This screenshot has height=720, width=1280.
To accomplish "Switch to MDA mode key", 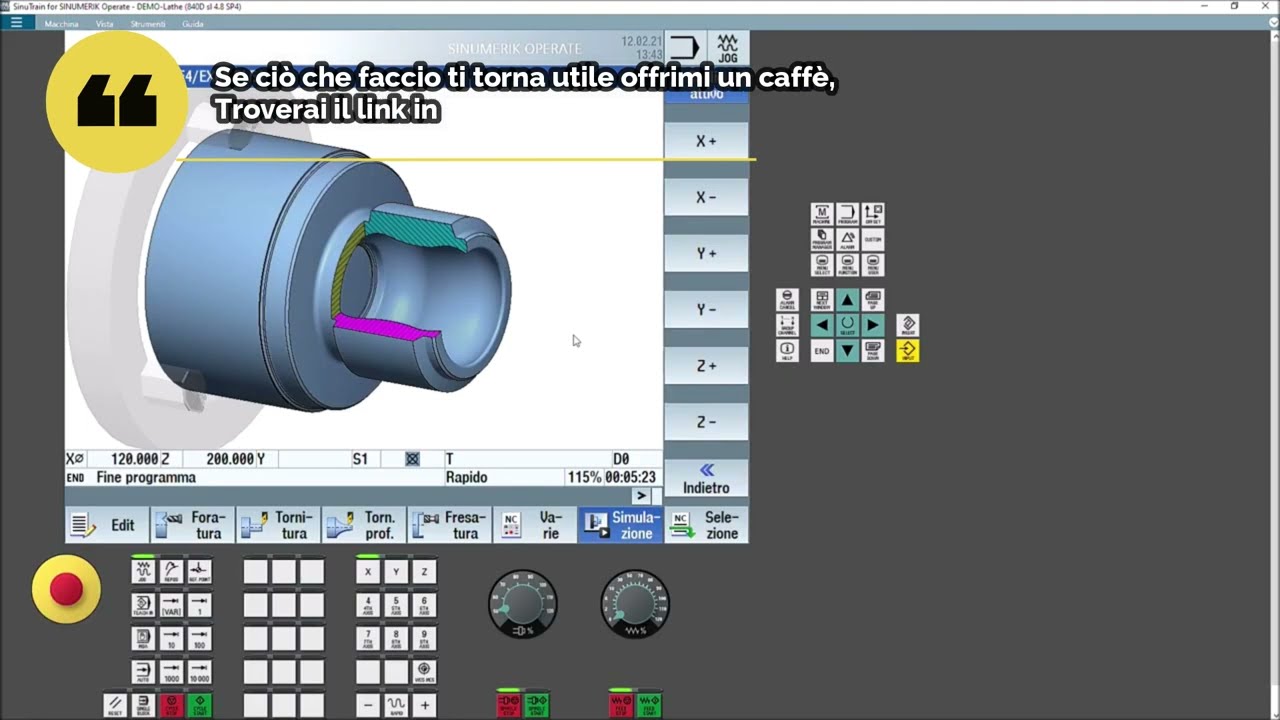I will click(143, 638).
